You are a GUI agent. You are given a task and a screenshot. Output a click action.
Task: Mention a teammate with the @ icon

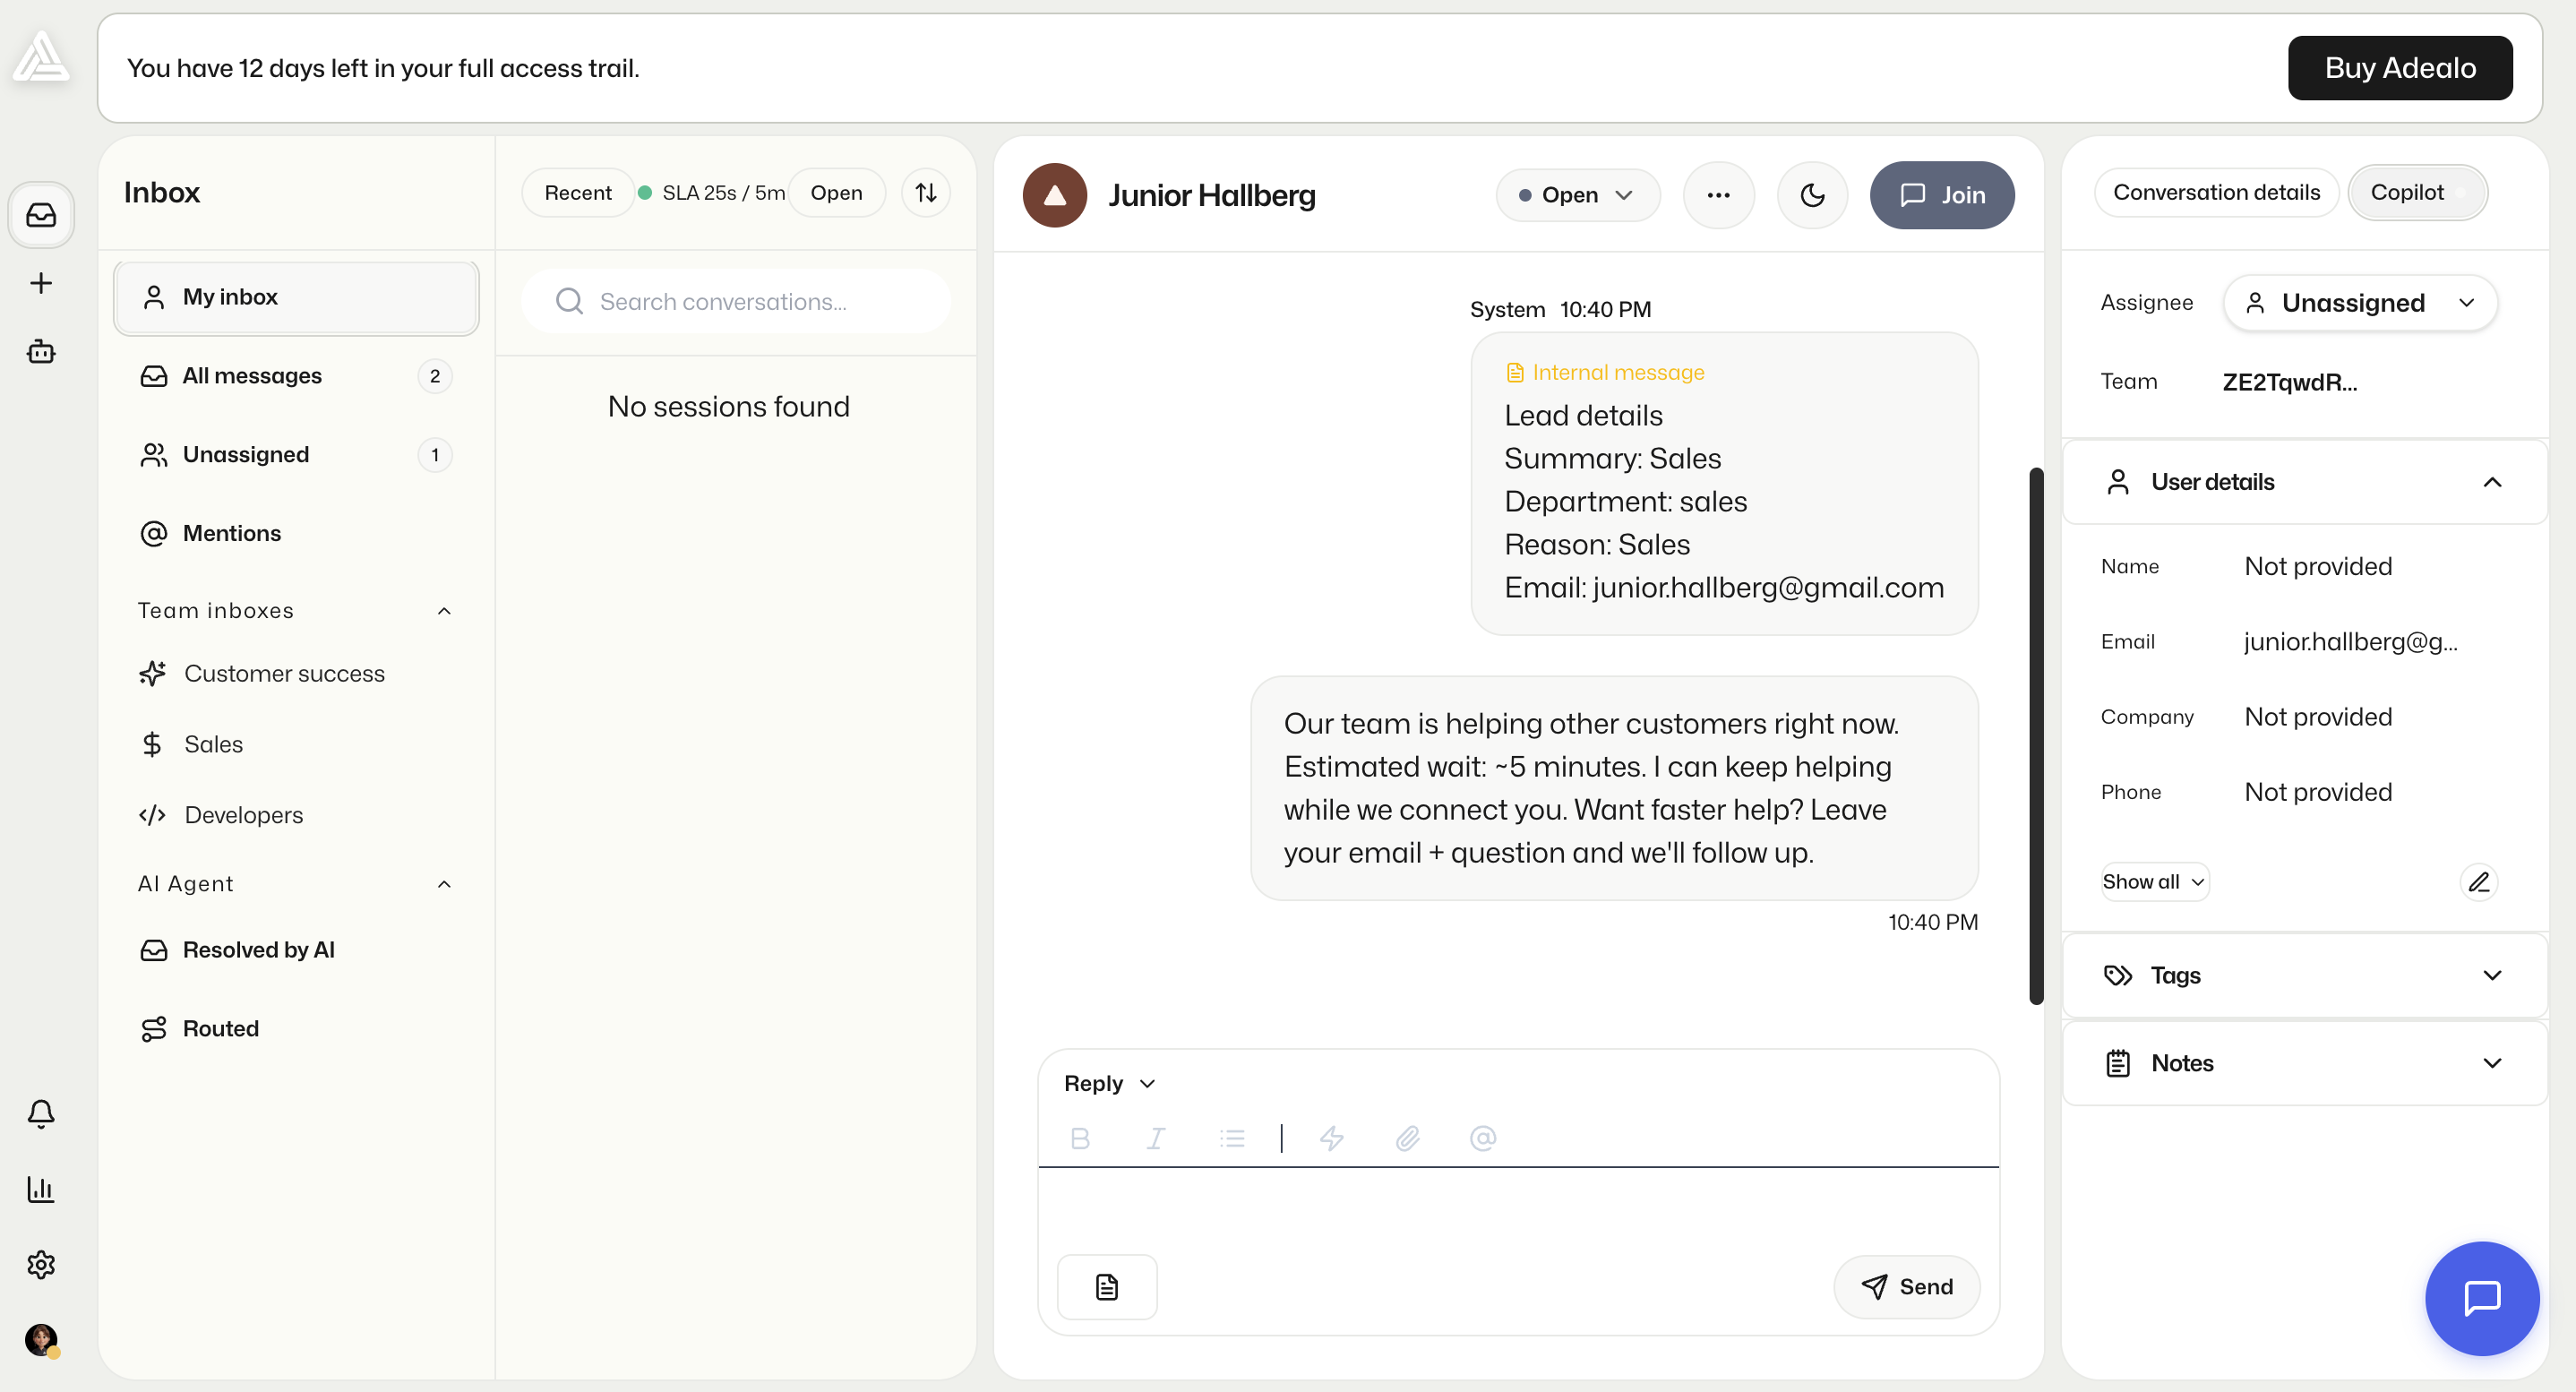[x=1483, y=1138]
